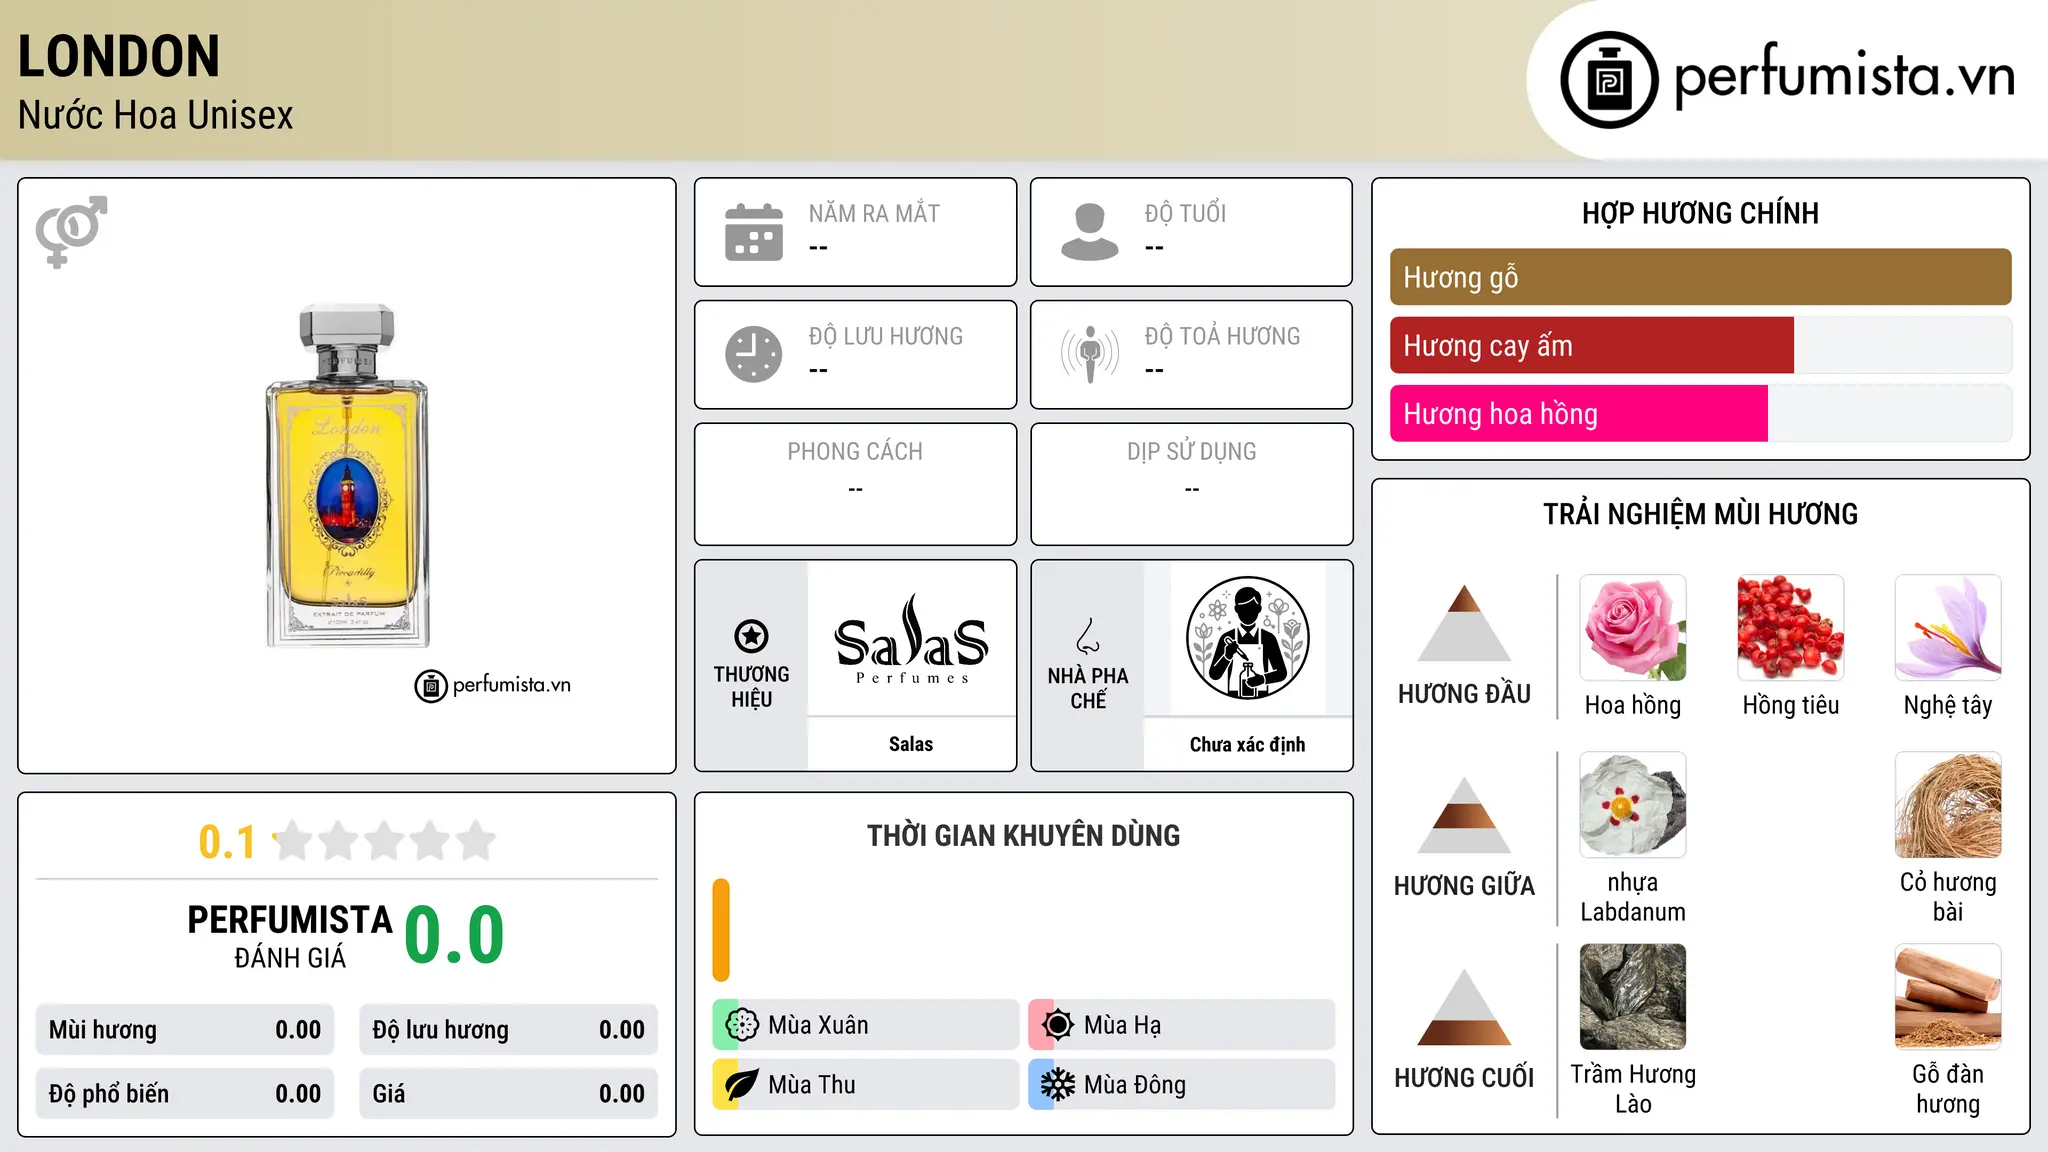Image resolution: width=2048 pixels, height=1152 pixels.
Task: Click the Độ toả hương label
Action: point(1222,336)
